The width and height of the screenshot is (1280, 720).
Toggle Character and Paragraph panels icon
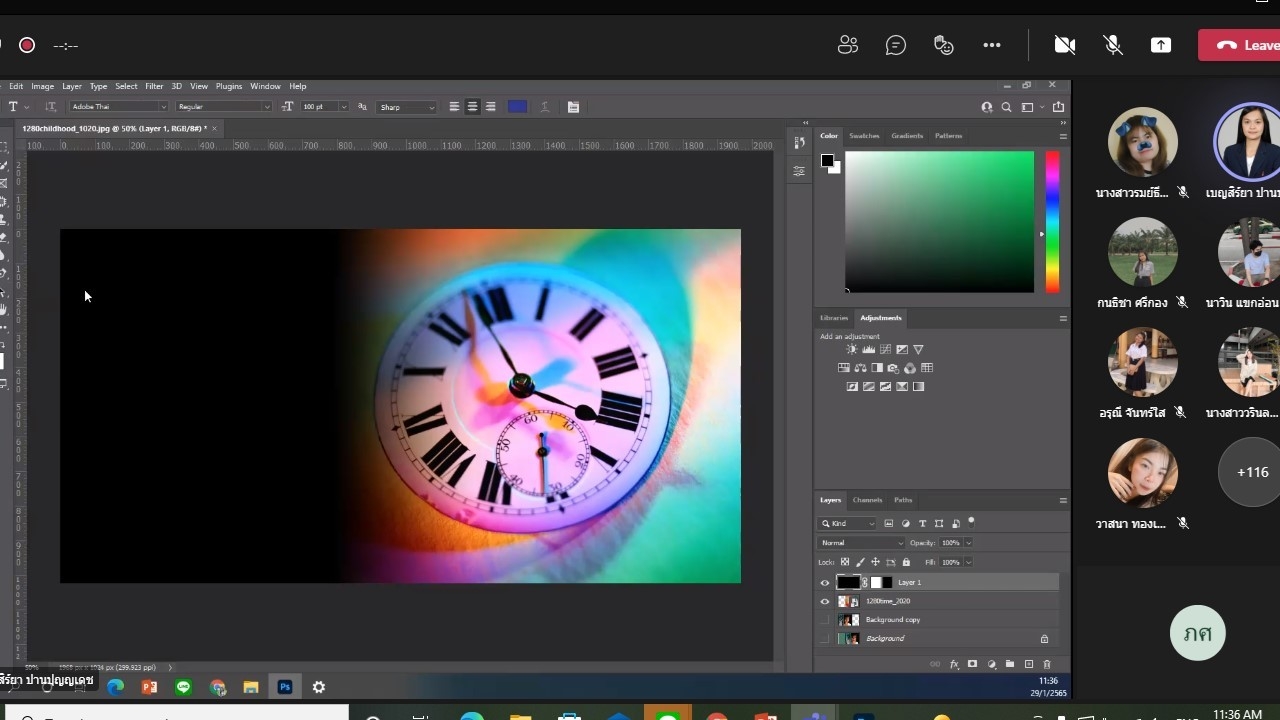(x=573, y=107)
